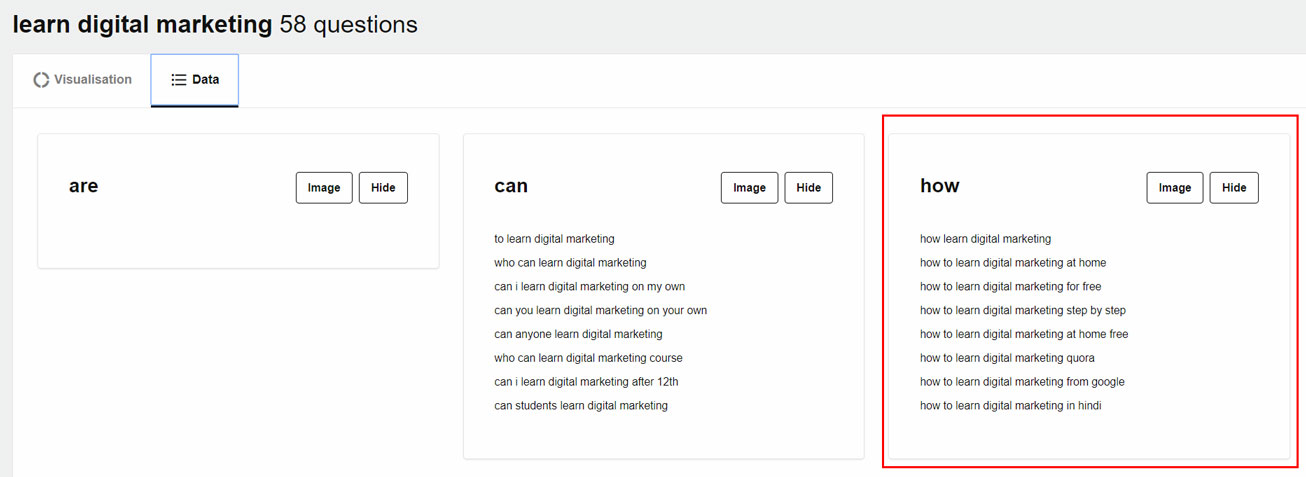Hide the 'are' questions card

point(383,188)
